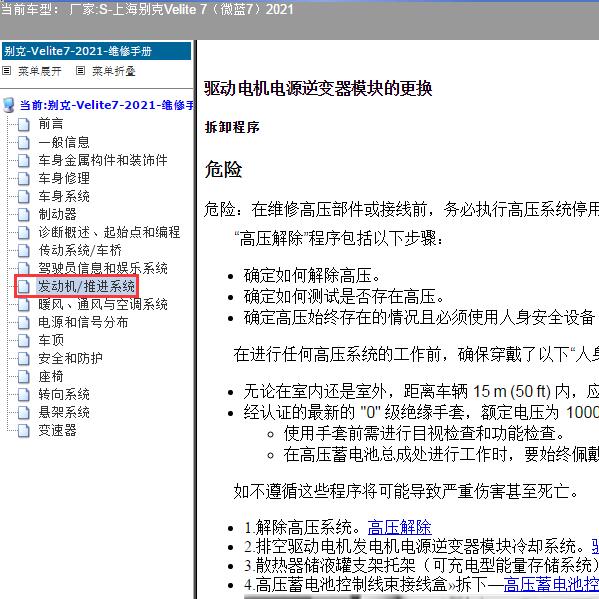599x599 pixels.
Task: Click the page icon beside 制动器
Action: (24, 214)
